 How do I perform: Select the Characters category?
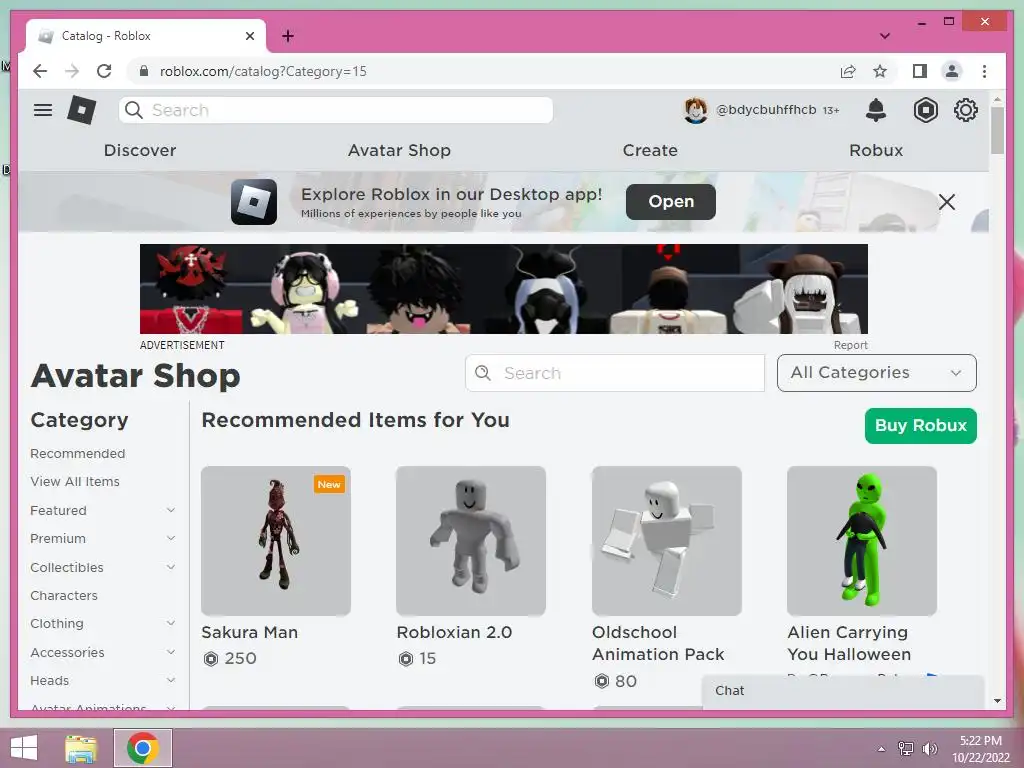[x=64, y=595]
